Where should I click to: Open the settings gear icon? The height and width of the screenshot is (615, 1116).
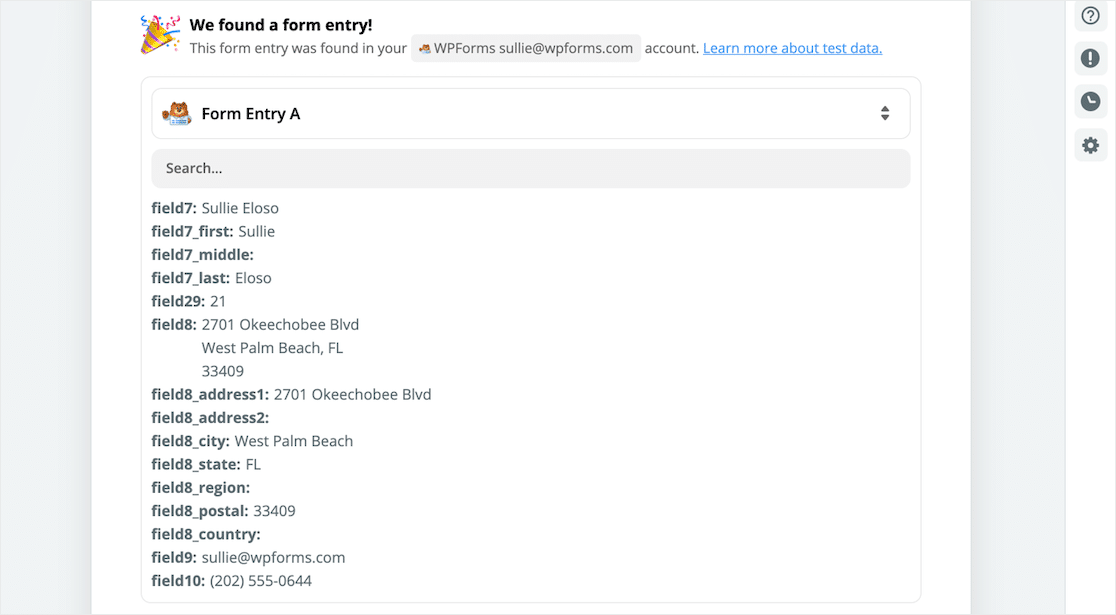(x=1090, y=146)
